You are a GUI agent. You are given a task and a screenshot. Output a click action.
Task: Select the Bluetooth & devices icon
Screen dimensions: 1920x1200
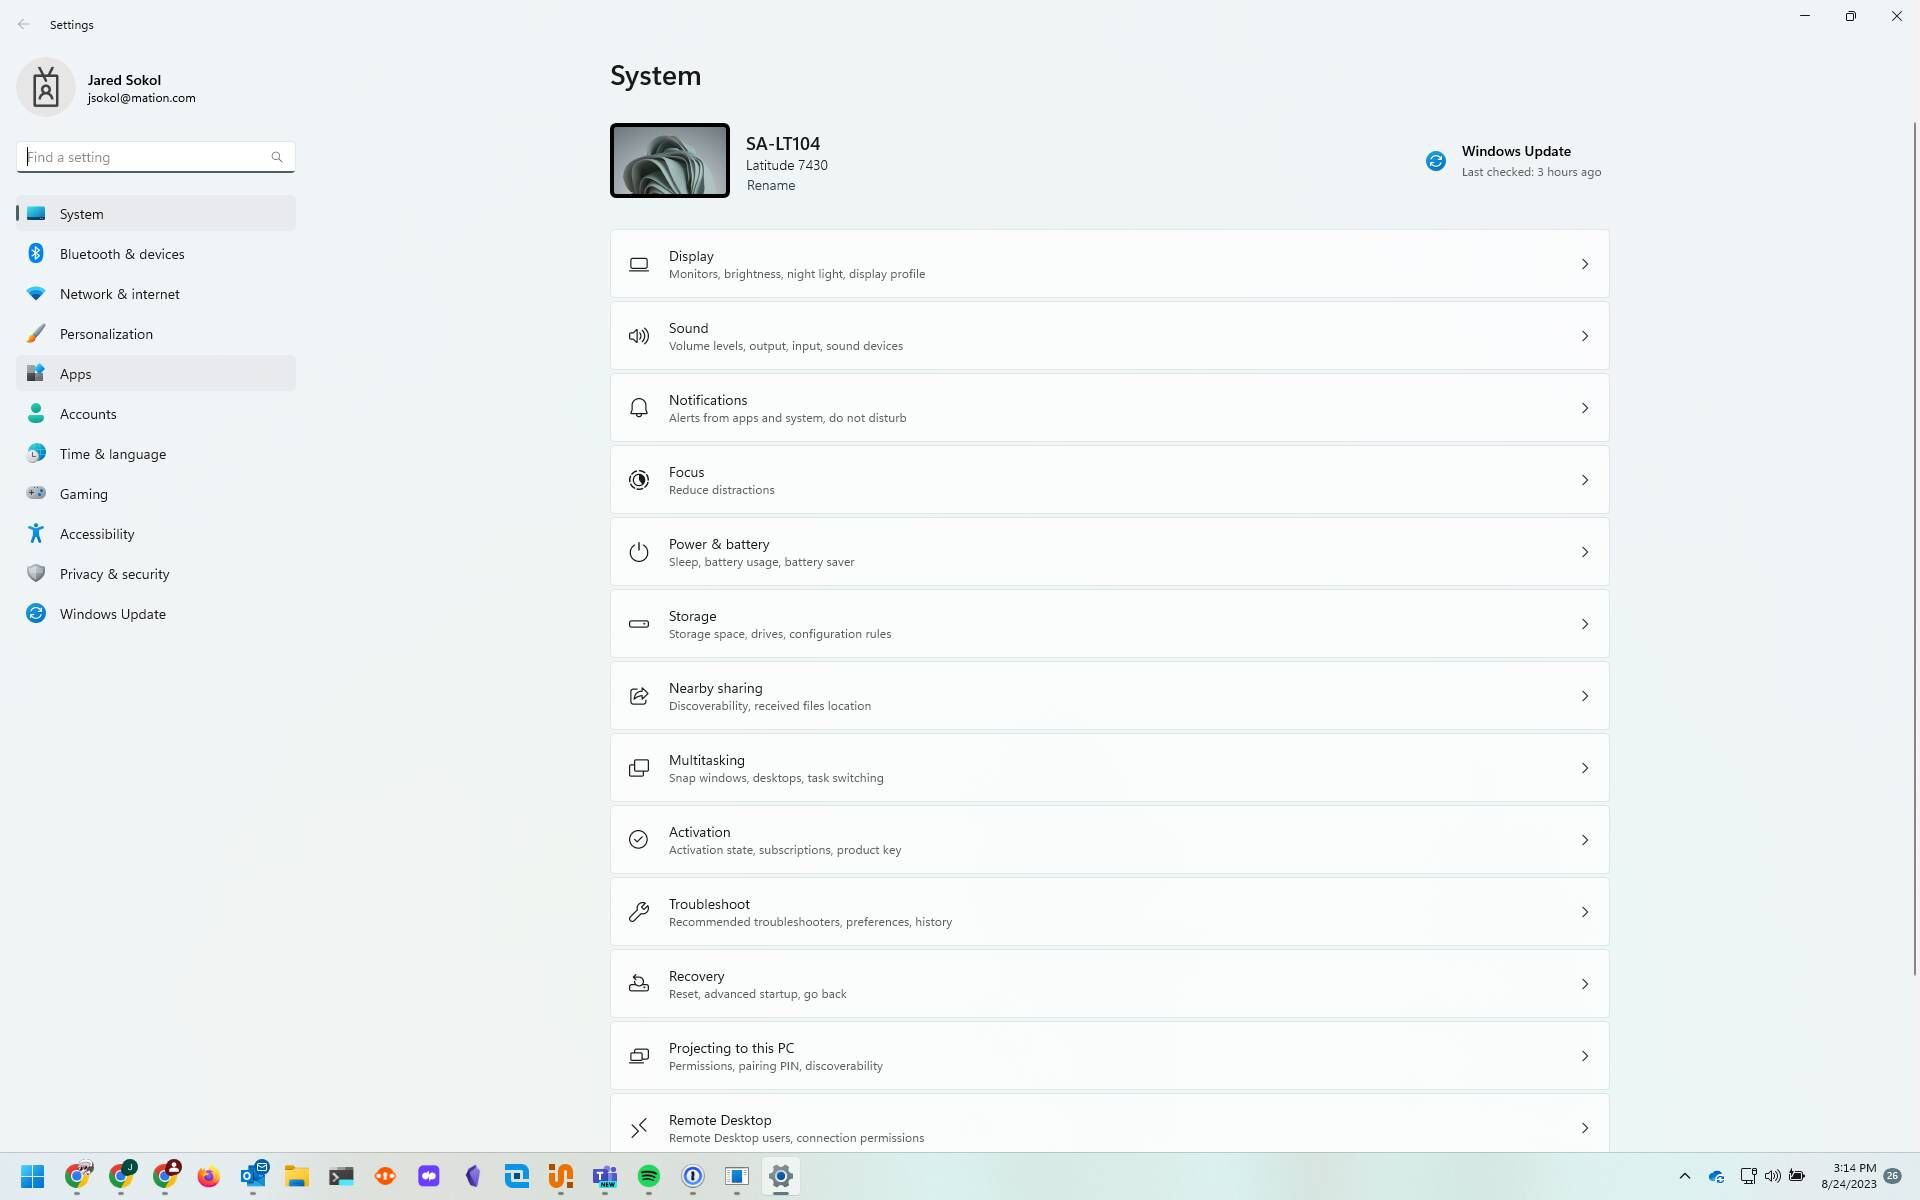(36, 253)
